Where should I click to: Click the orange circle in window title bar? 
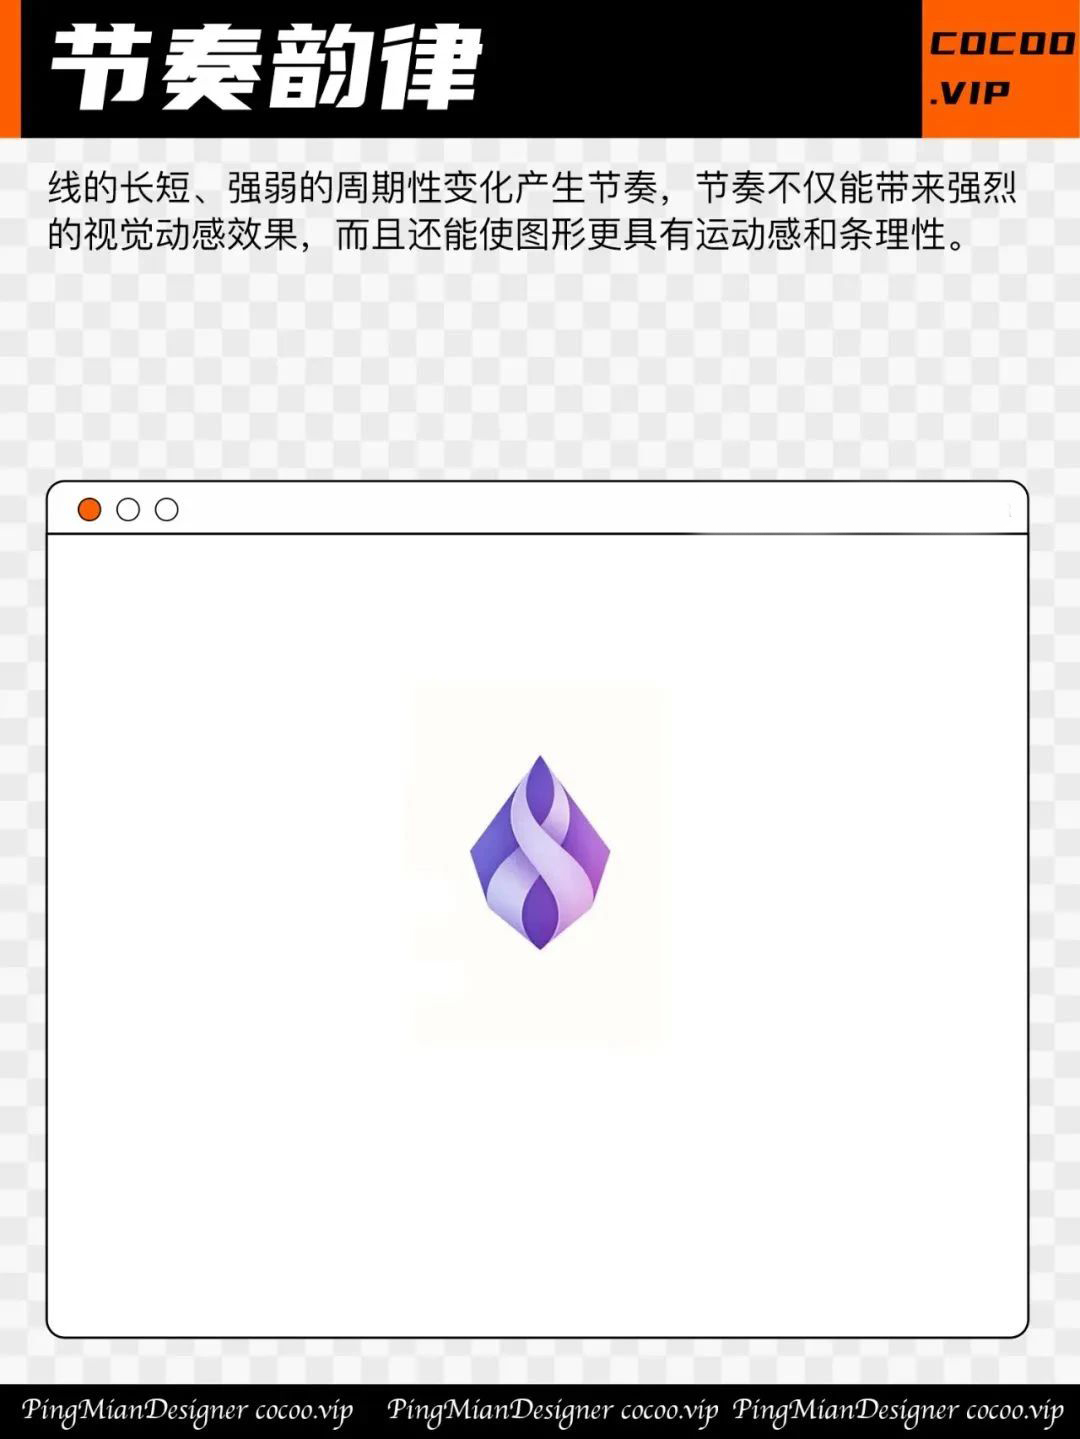tap(89, 510)
